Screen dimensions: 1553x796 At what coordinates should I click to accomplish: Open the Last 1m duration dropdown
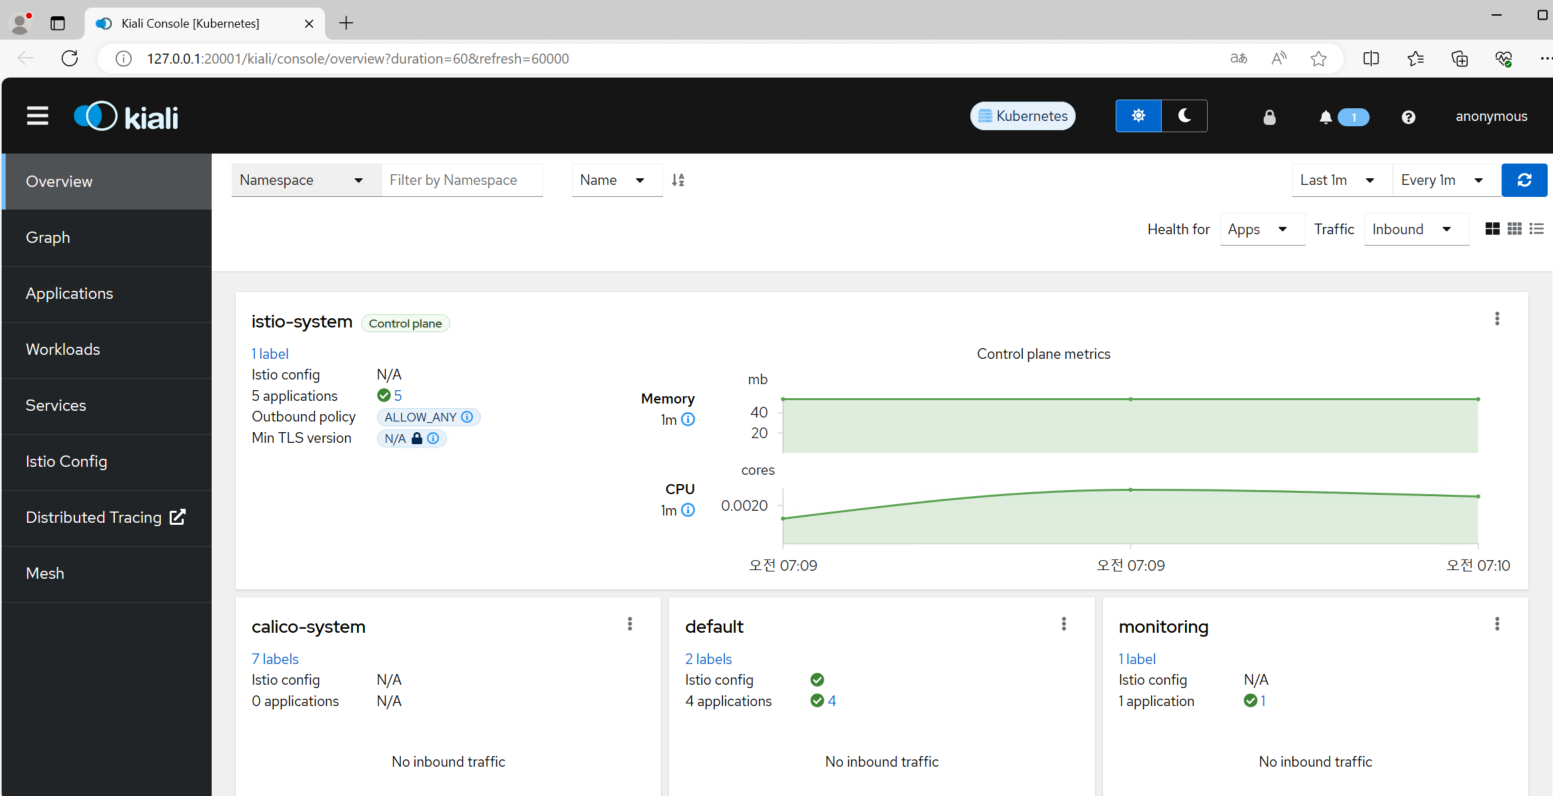click(1341, 180)
